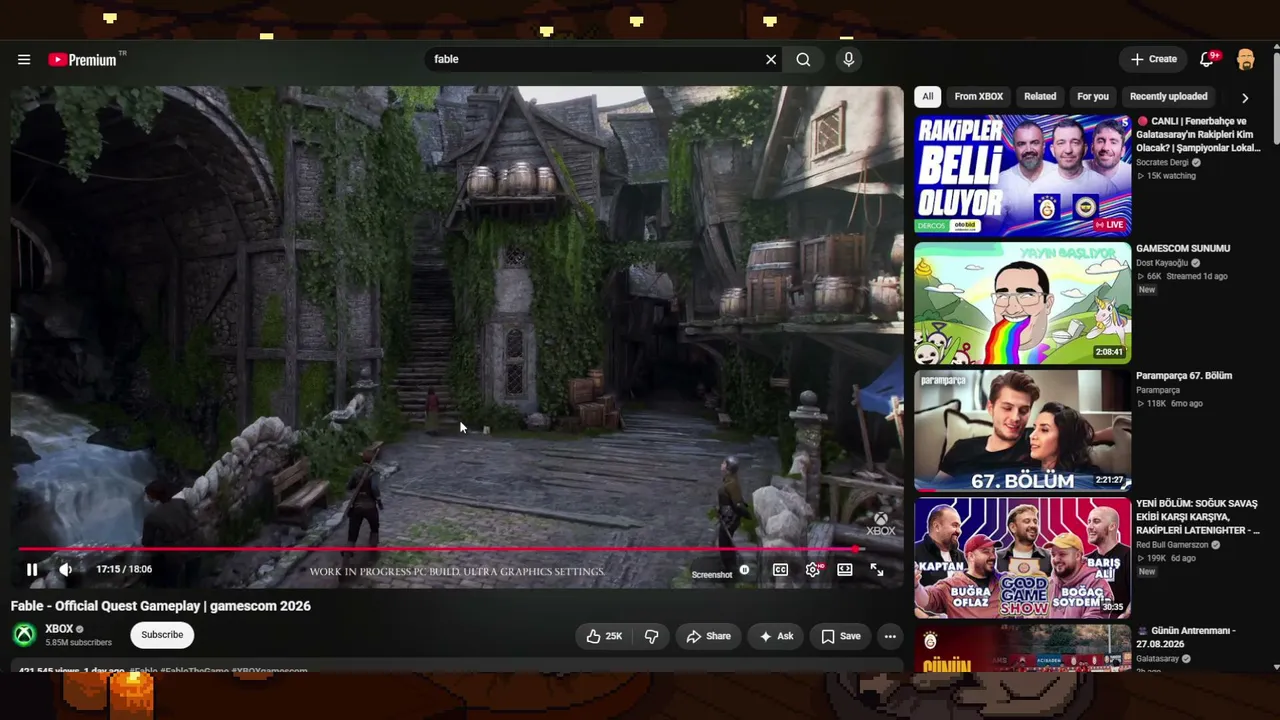Open the 'YENİ BÖLÜM: SOĞUK SAVAŞ' title
The width and height of the screenshot is (1280, 720).
[x=1198, y=517]
